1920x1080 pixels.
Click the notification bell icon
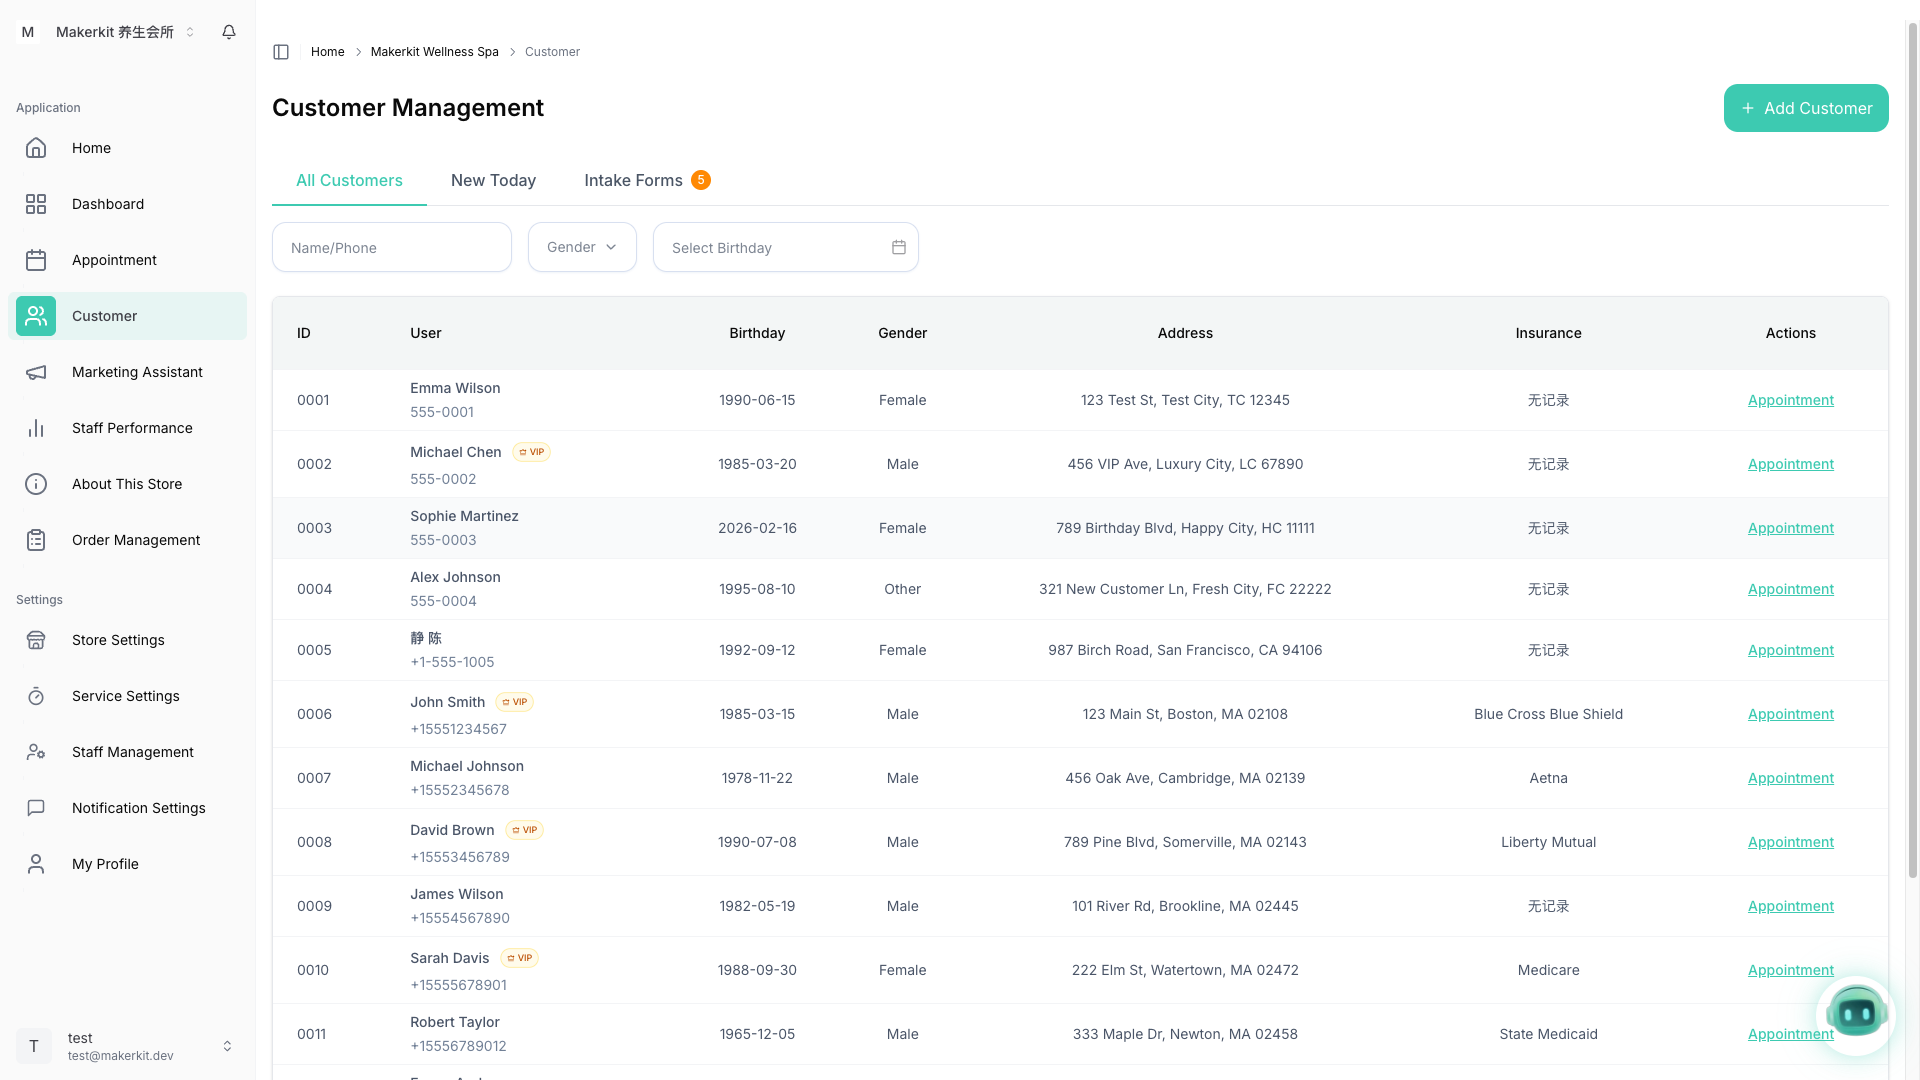pos(229,32)
